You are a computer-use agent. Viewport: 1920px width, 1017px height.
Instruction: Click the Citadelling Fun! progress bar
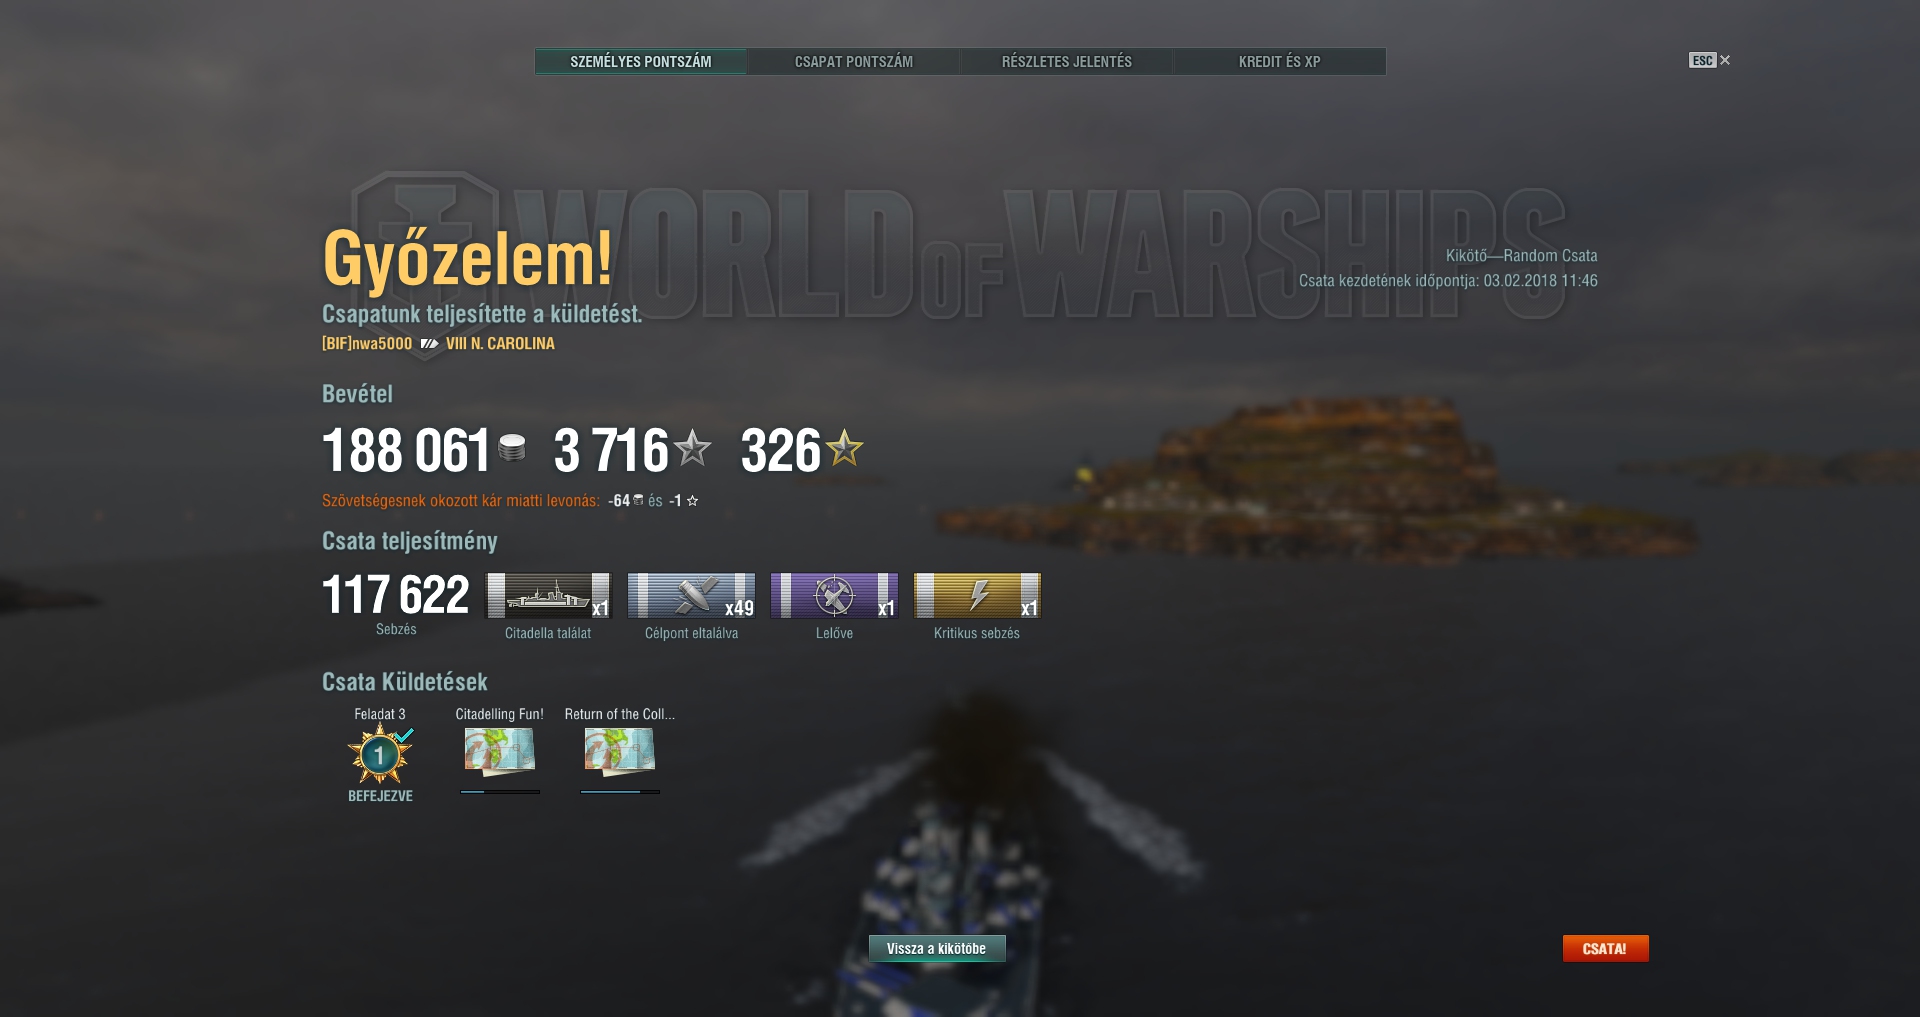[500, 792]
